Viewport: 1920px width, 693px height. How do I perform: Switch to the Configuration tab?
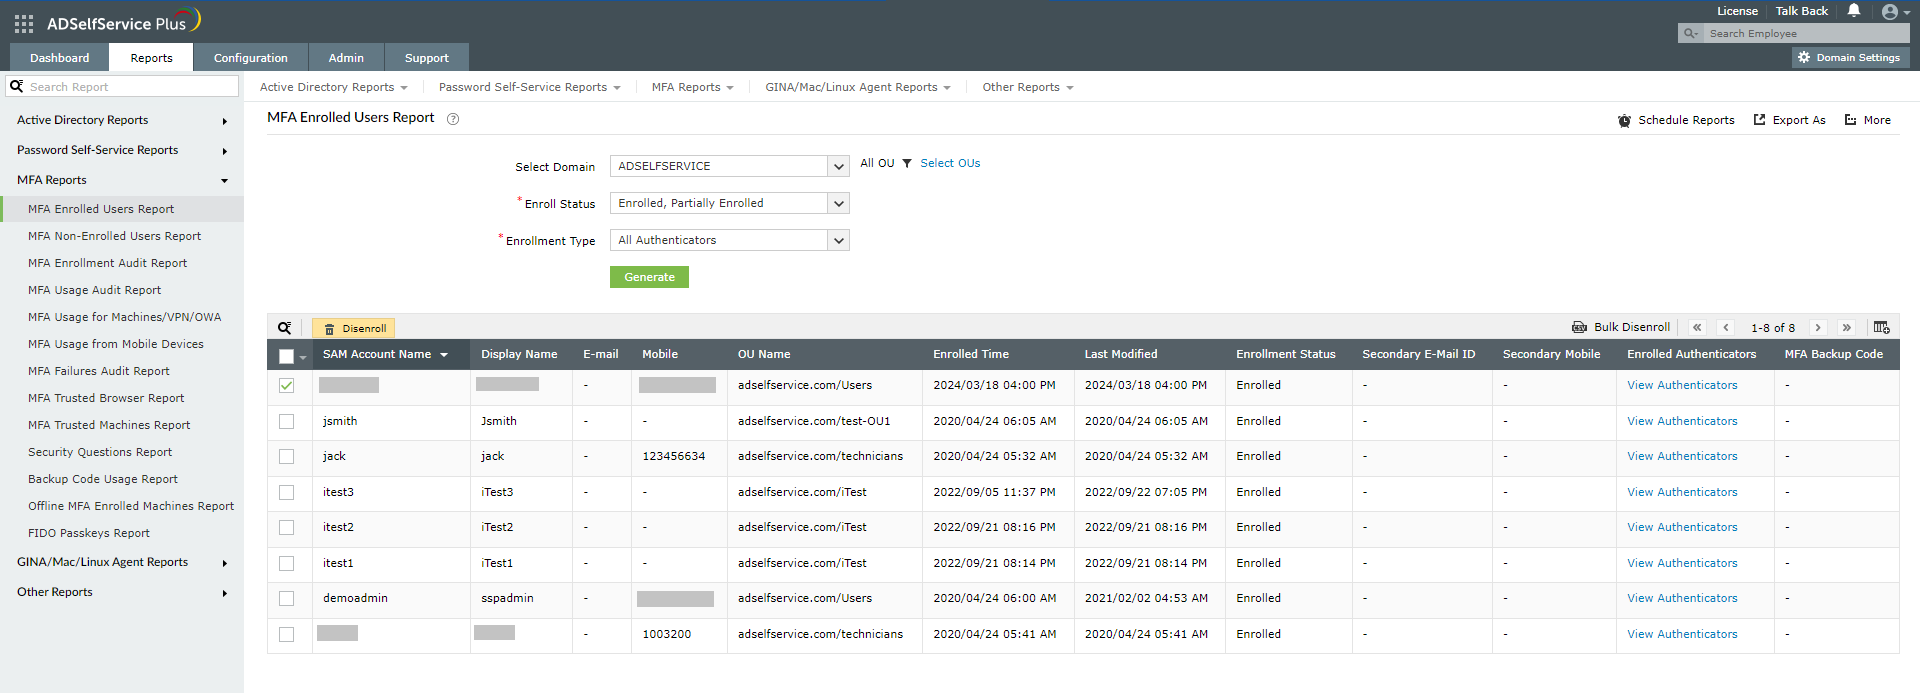[x=250, y=58]
